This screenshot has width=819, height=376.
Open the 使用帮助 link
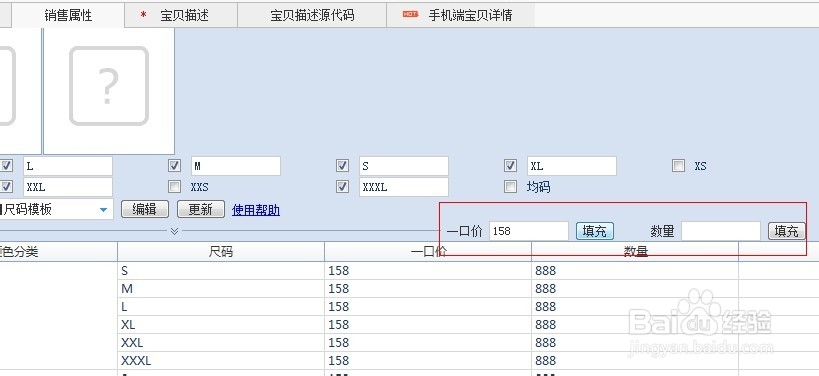(x=256, y=210)
